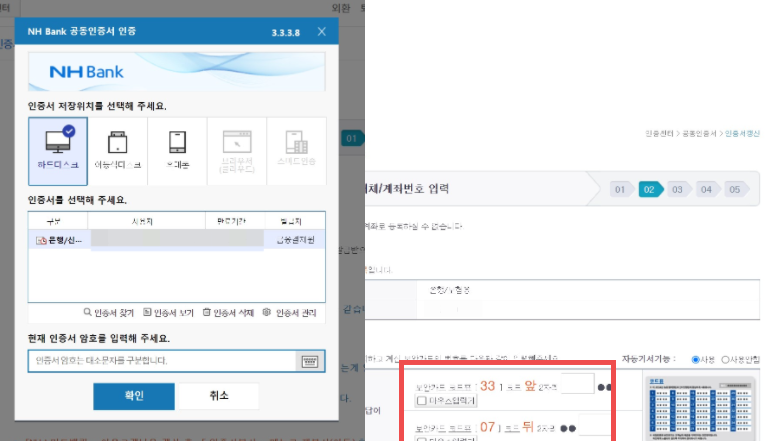This screenshot has width=775, height=441.
Task: Select 사용 radio for auto-fill function
Action: tap(695, 359)
